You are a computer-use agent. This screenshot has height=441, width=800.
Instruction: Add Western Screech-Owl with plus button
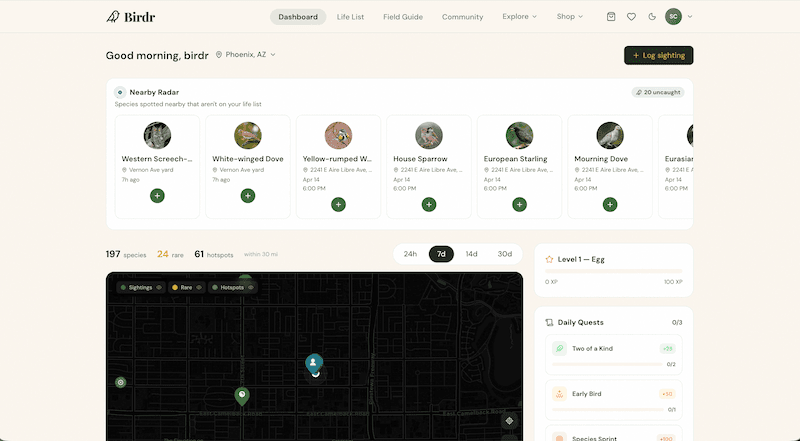pyautogui.click(x=157, y=195)
